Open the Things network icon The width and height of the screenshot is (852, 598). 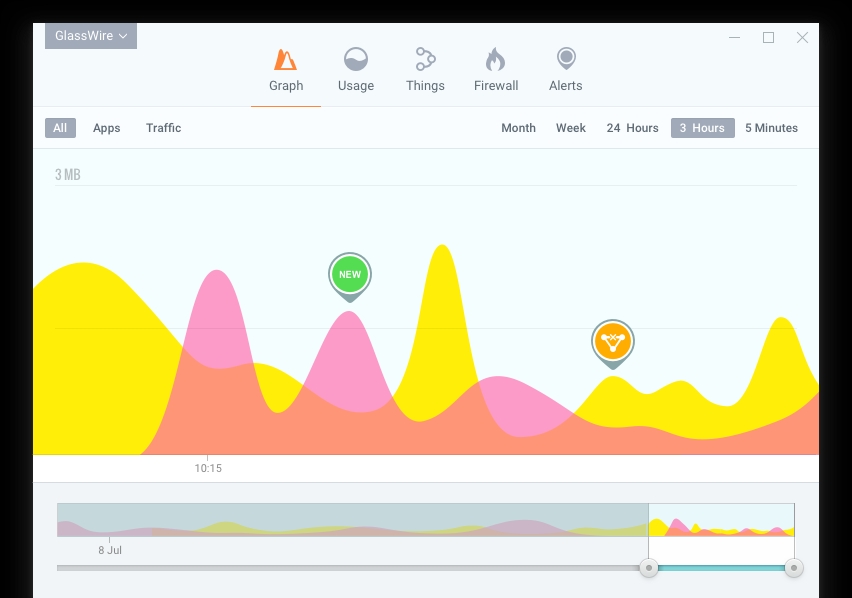(x=425, y=59)
